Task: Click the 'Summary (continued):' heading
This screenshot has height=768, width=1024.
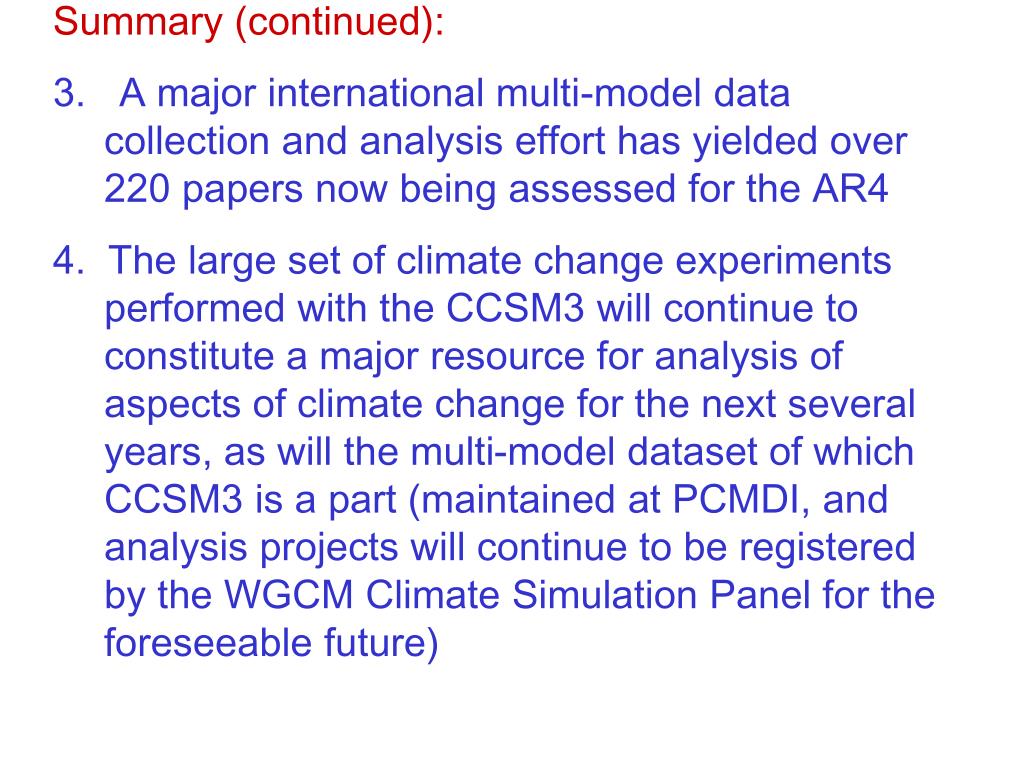Action: click(x=249, y=22)
